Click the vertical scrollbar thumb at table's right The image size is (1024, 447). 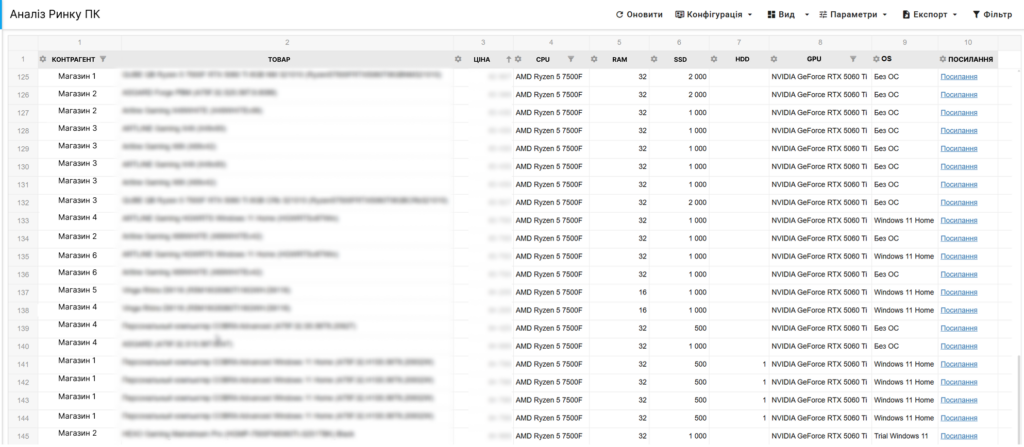1018,399
